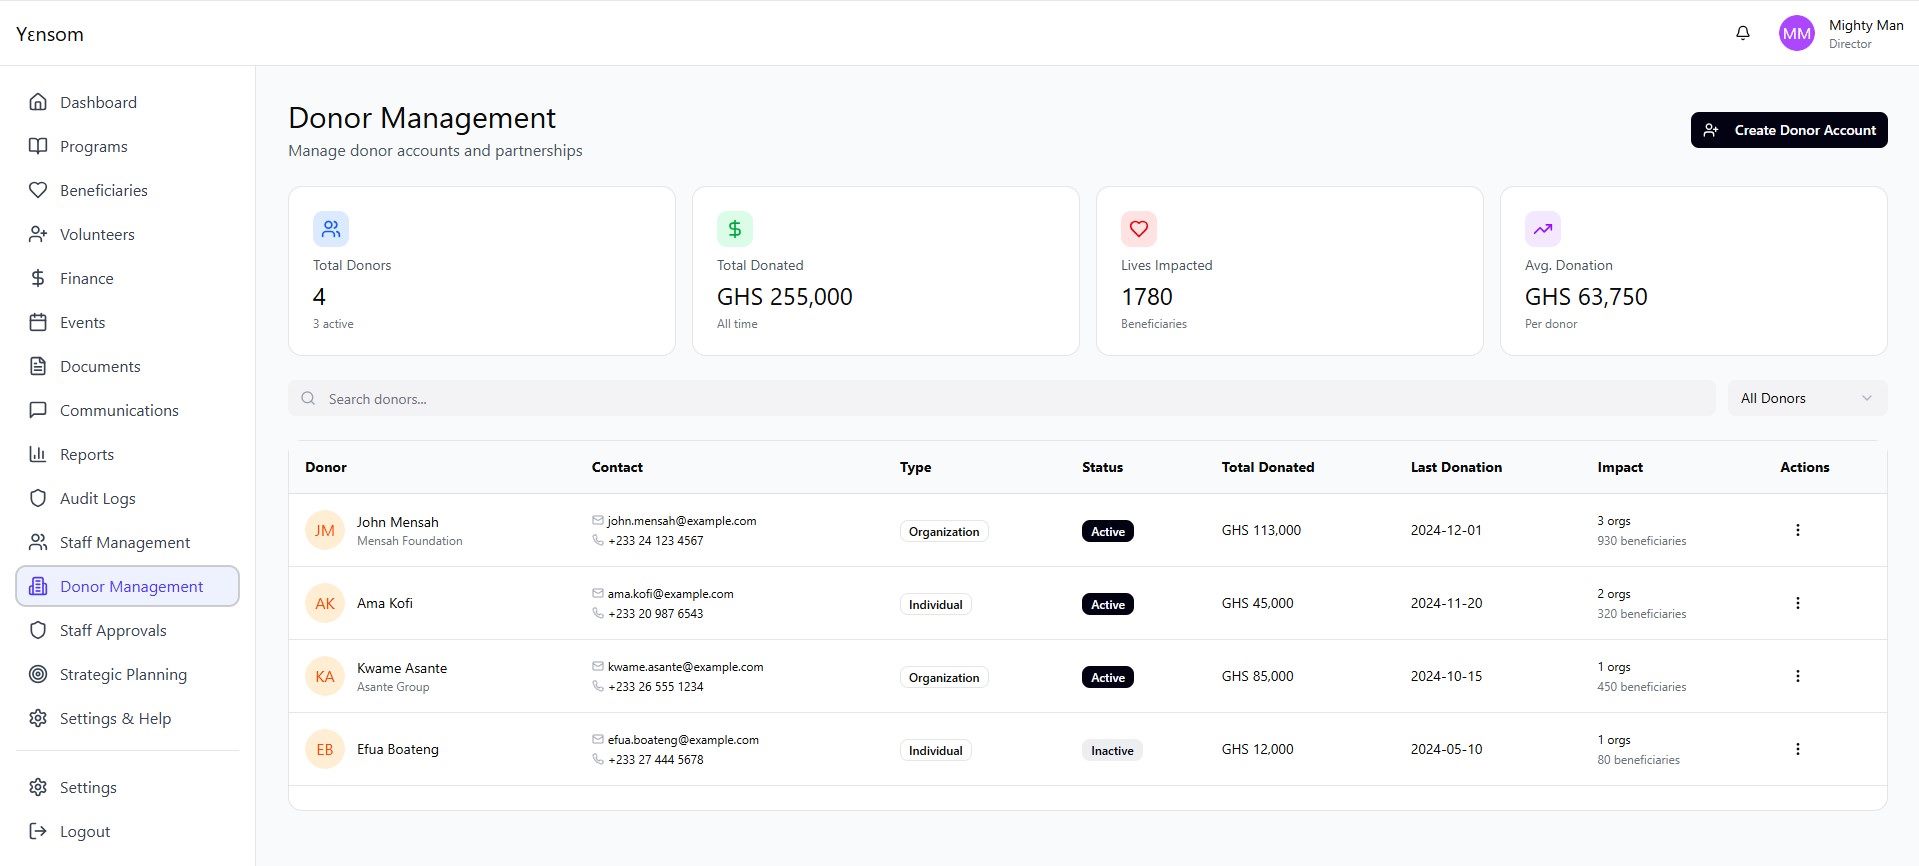Image resolution: width=1919 pixels, height=866 pixels.
Task: Click the notification bell icon
Action: pyautogui.click(x=1743, y=33)
